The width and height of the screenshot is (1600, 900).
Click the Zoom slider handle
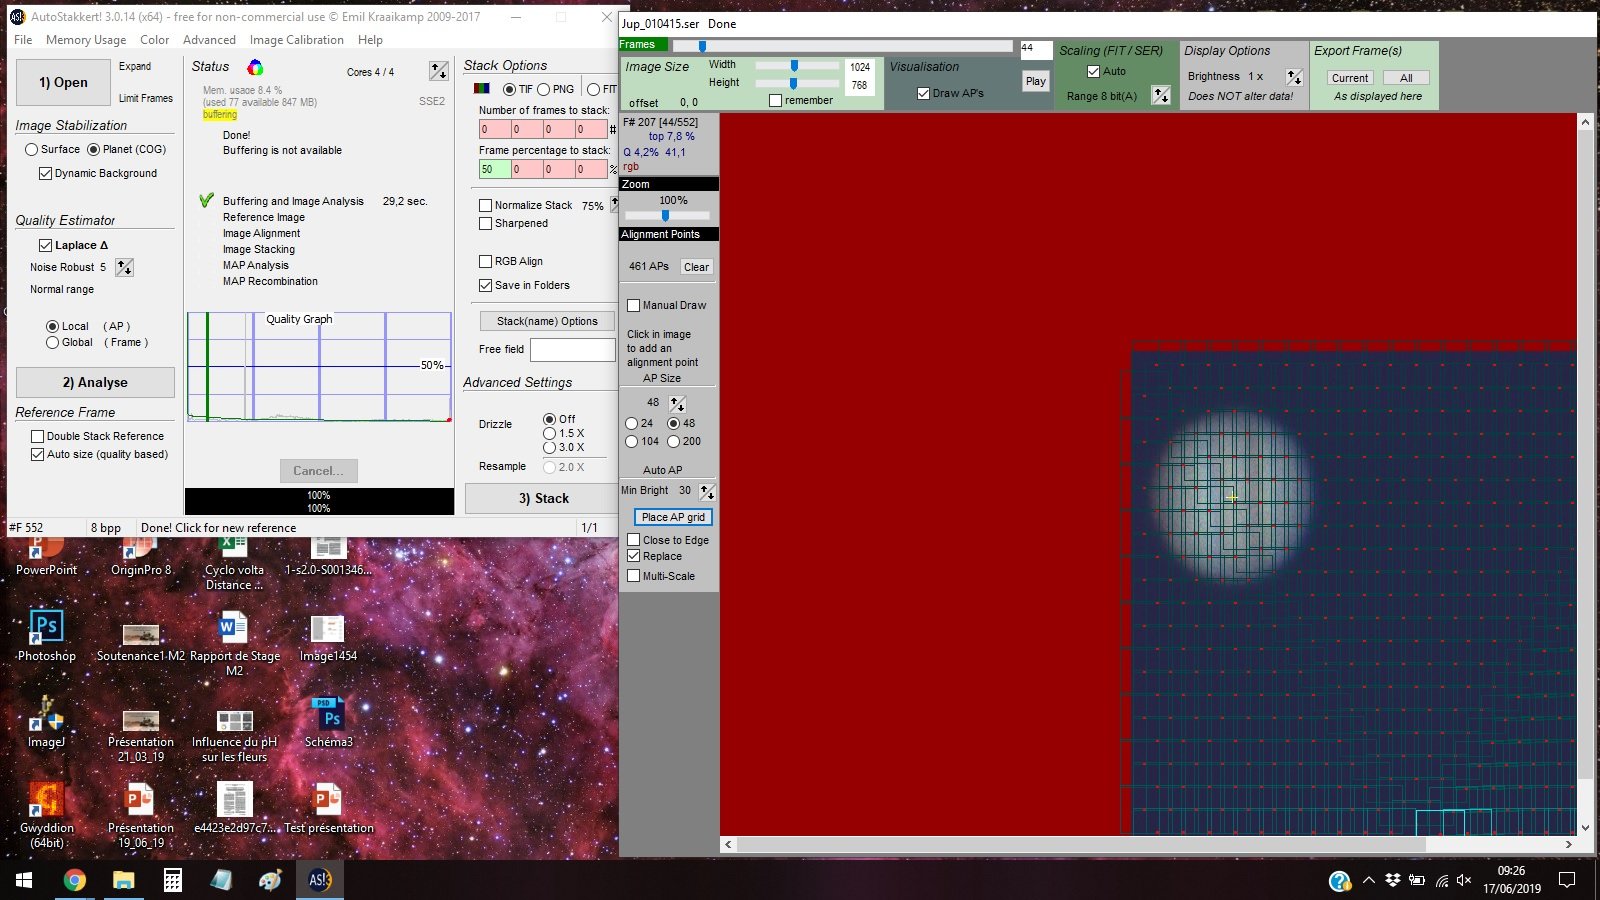665,216
